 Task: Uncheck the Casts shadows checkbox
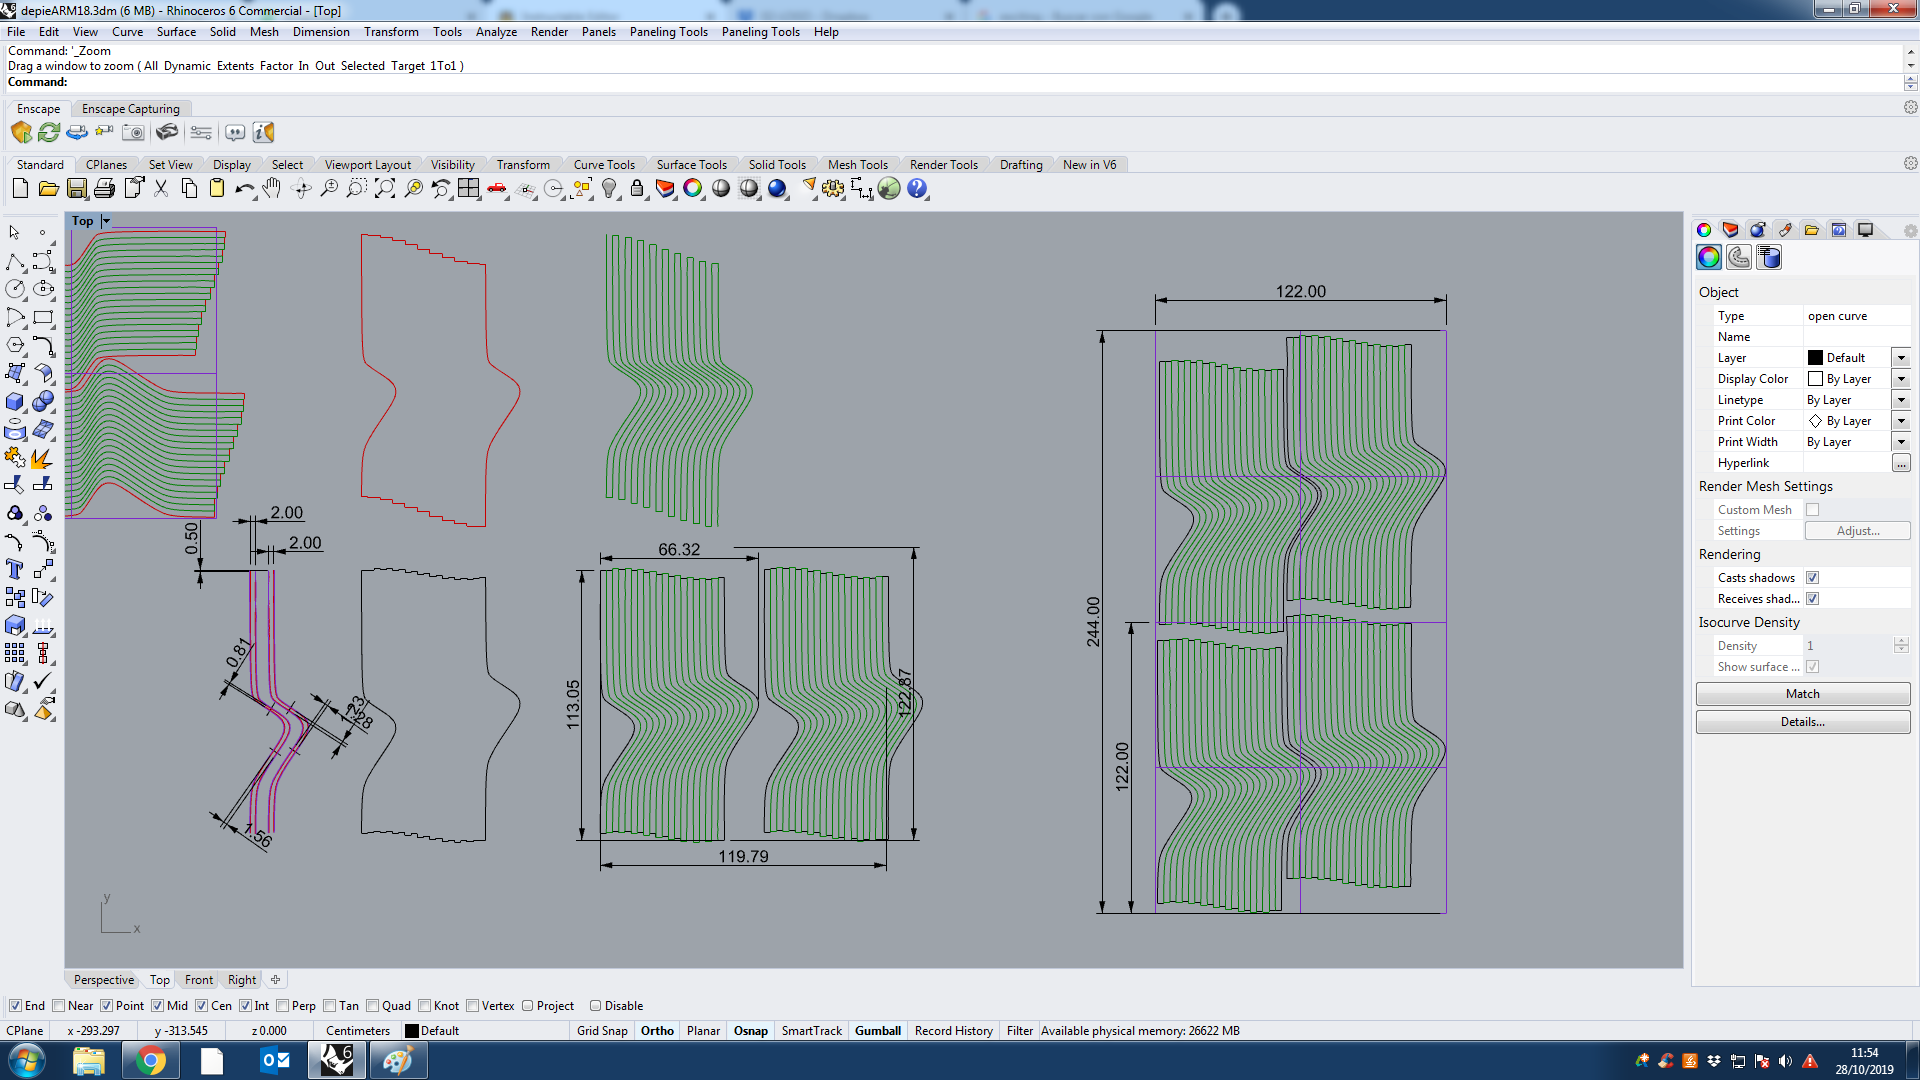[x=1812, y=578]
